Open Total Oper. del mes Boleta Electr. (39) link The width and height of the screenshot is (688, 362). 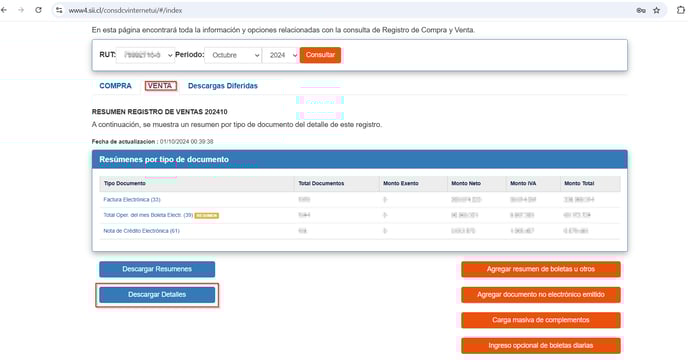[x=148, y=215]
